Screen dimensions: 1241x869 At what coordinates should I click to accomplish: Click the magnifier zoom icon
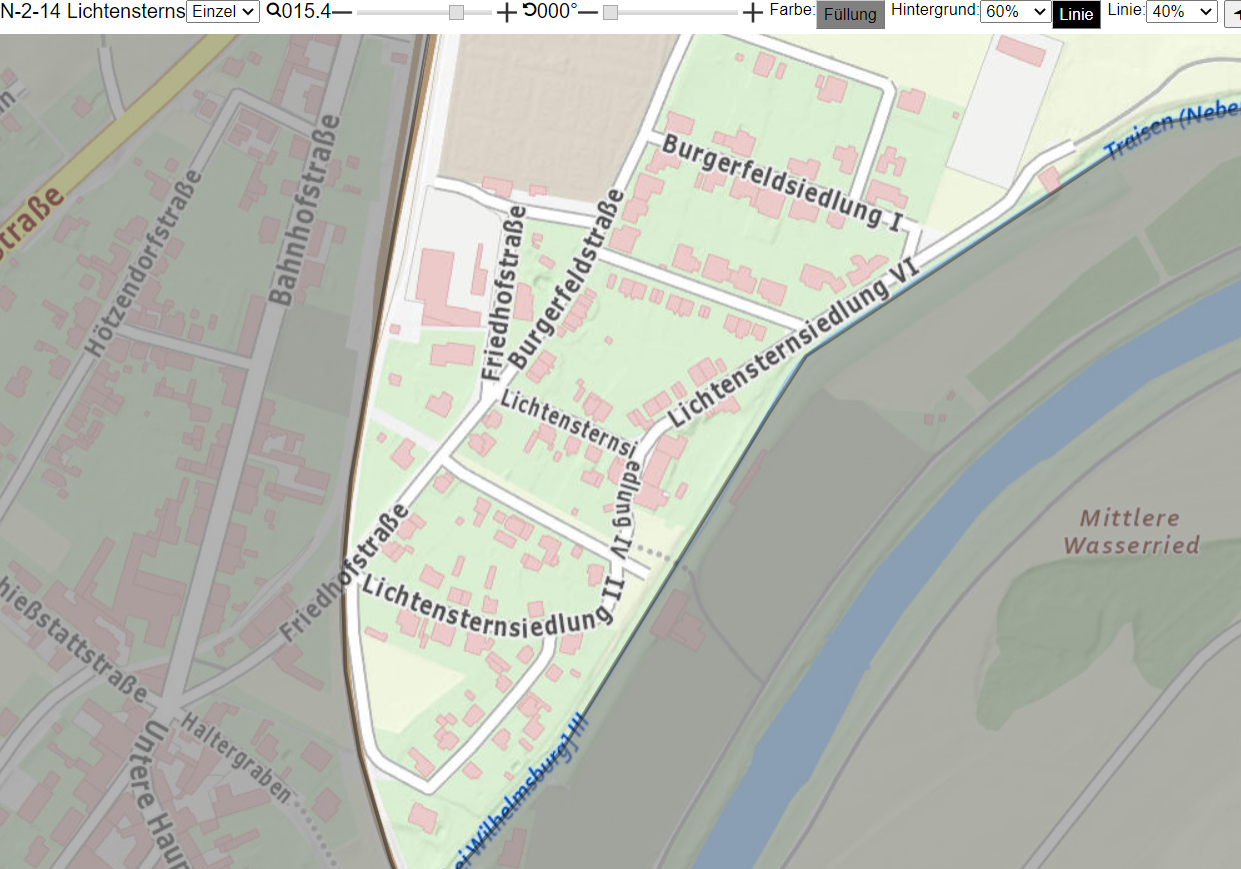click(273, 12)
